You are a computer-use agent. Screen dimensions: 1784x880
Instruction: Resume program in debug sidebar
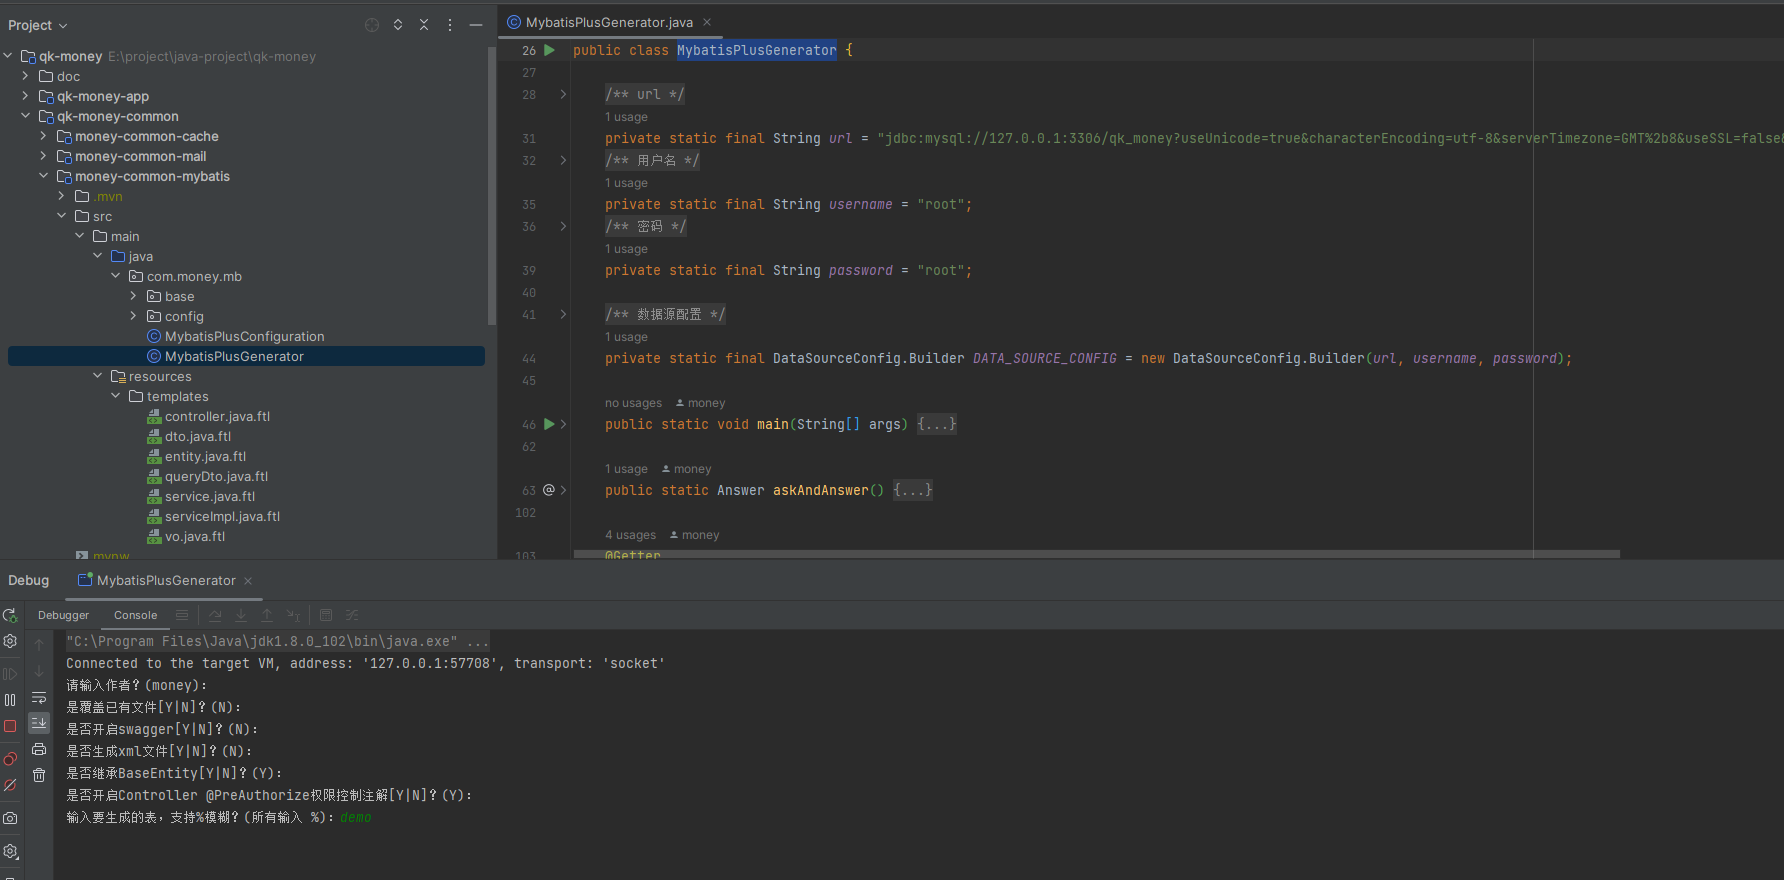pos(10,674)
